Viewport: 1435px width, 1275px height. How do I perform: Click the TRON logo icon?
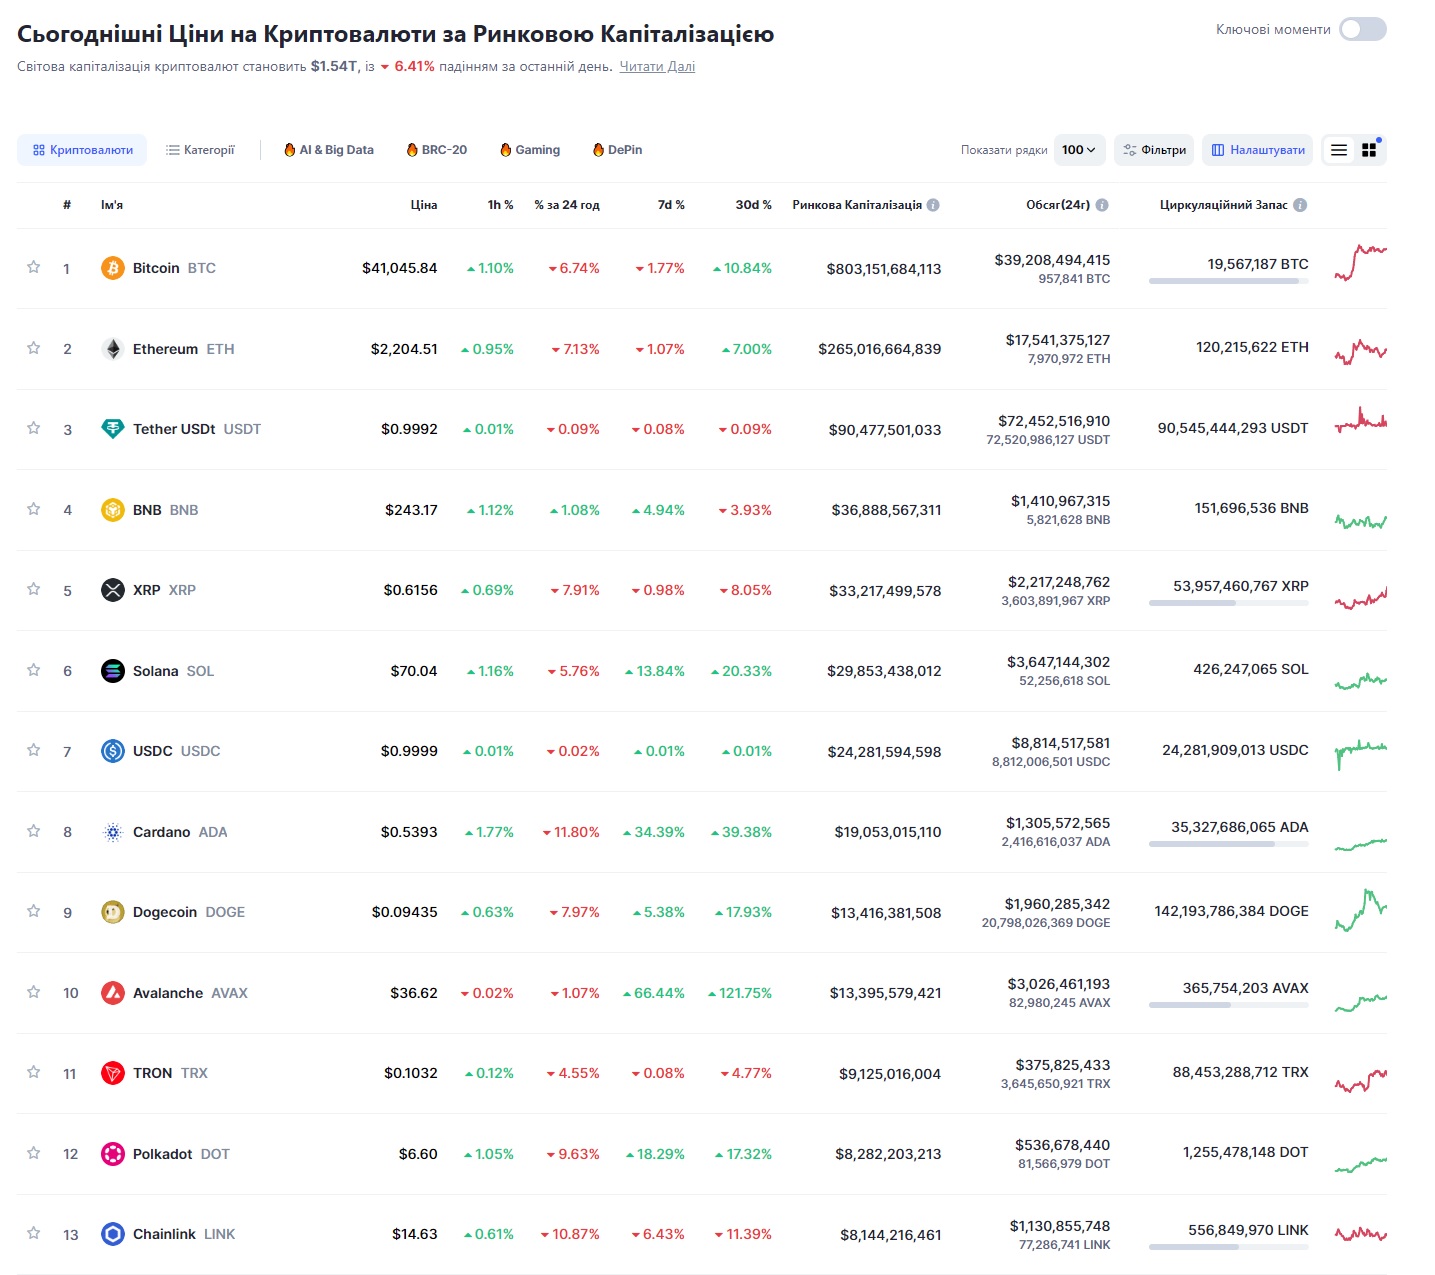(x=113, y=1073)
